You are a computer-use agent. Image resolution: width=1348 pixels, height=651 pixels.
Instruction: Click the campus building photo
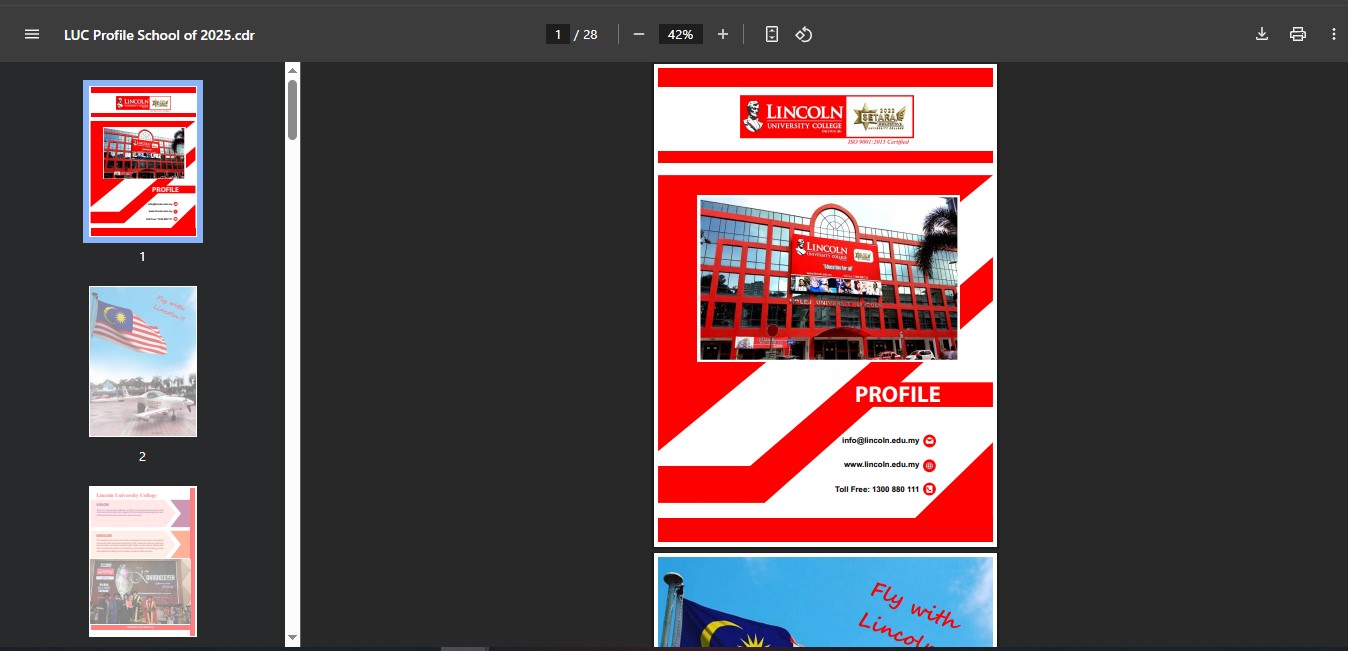point(828,278)
